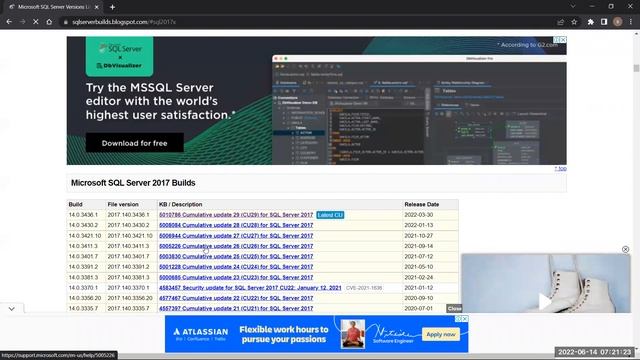The image size is (640, 360).
Task: Select build cell 14.0.3421.10
Action: (85, 236)
